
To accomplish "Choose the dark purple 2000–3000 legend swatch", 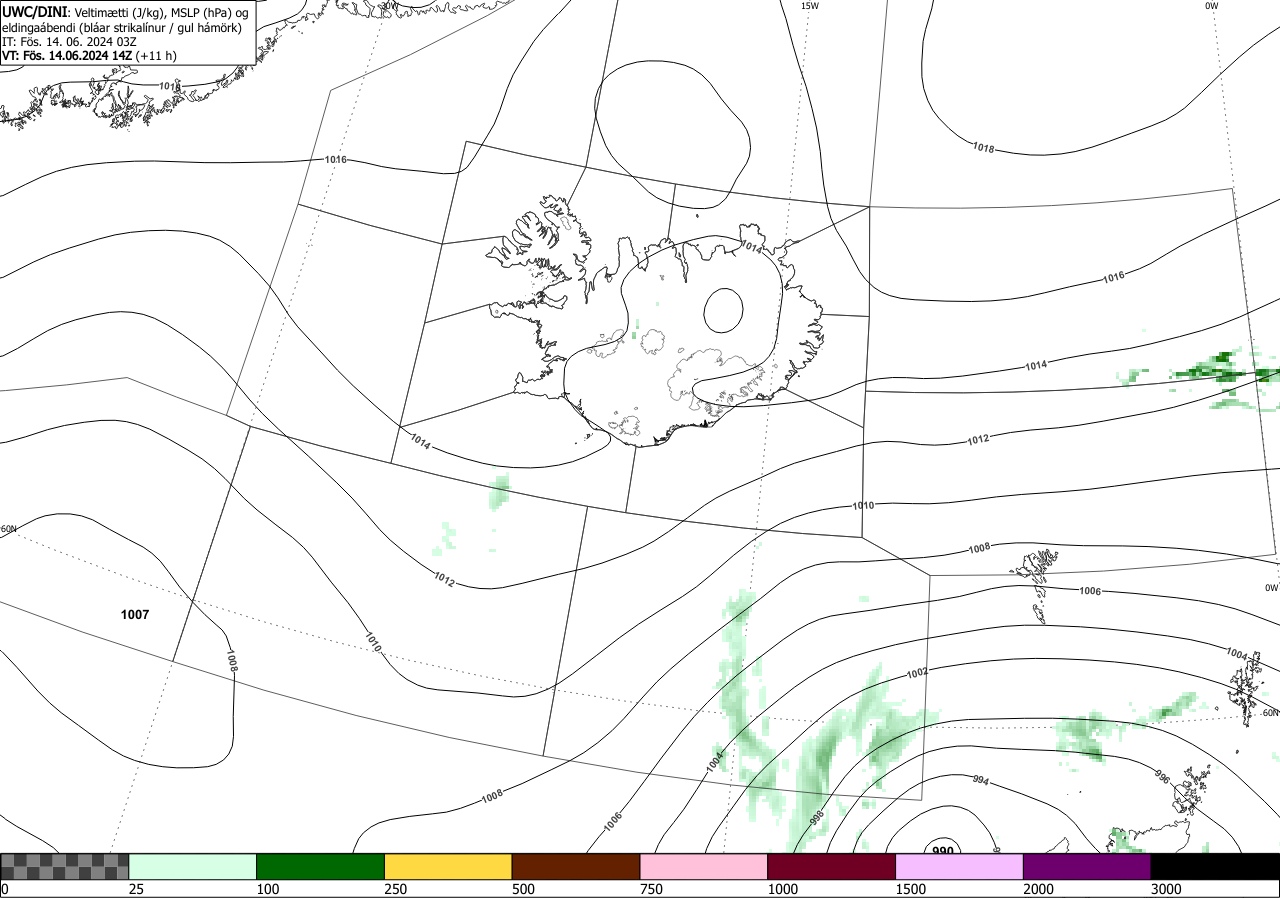I will (1087, 866).
